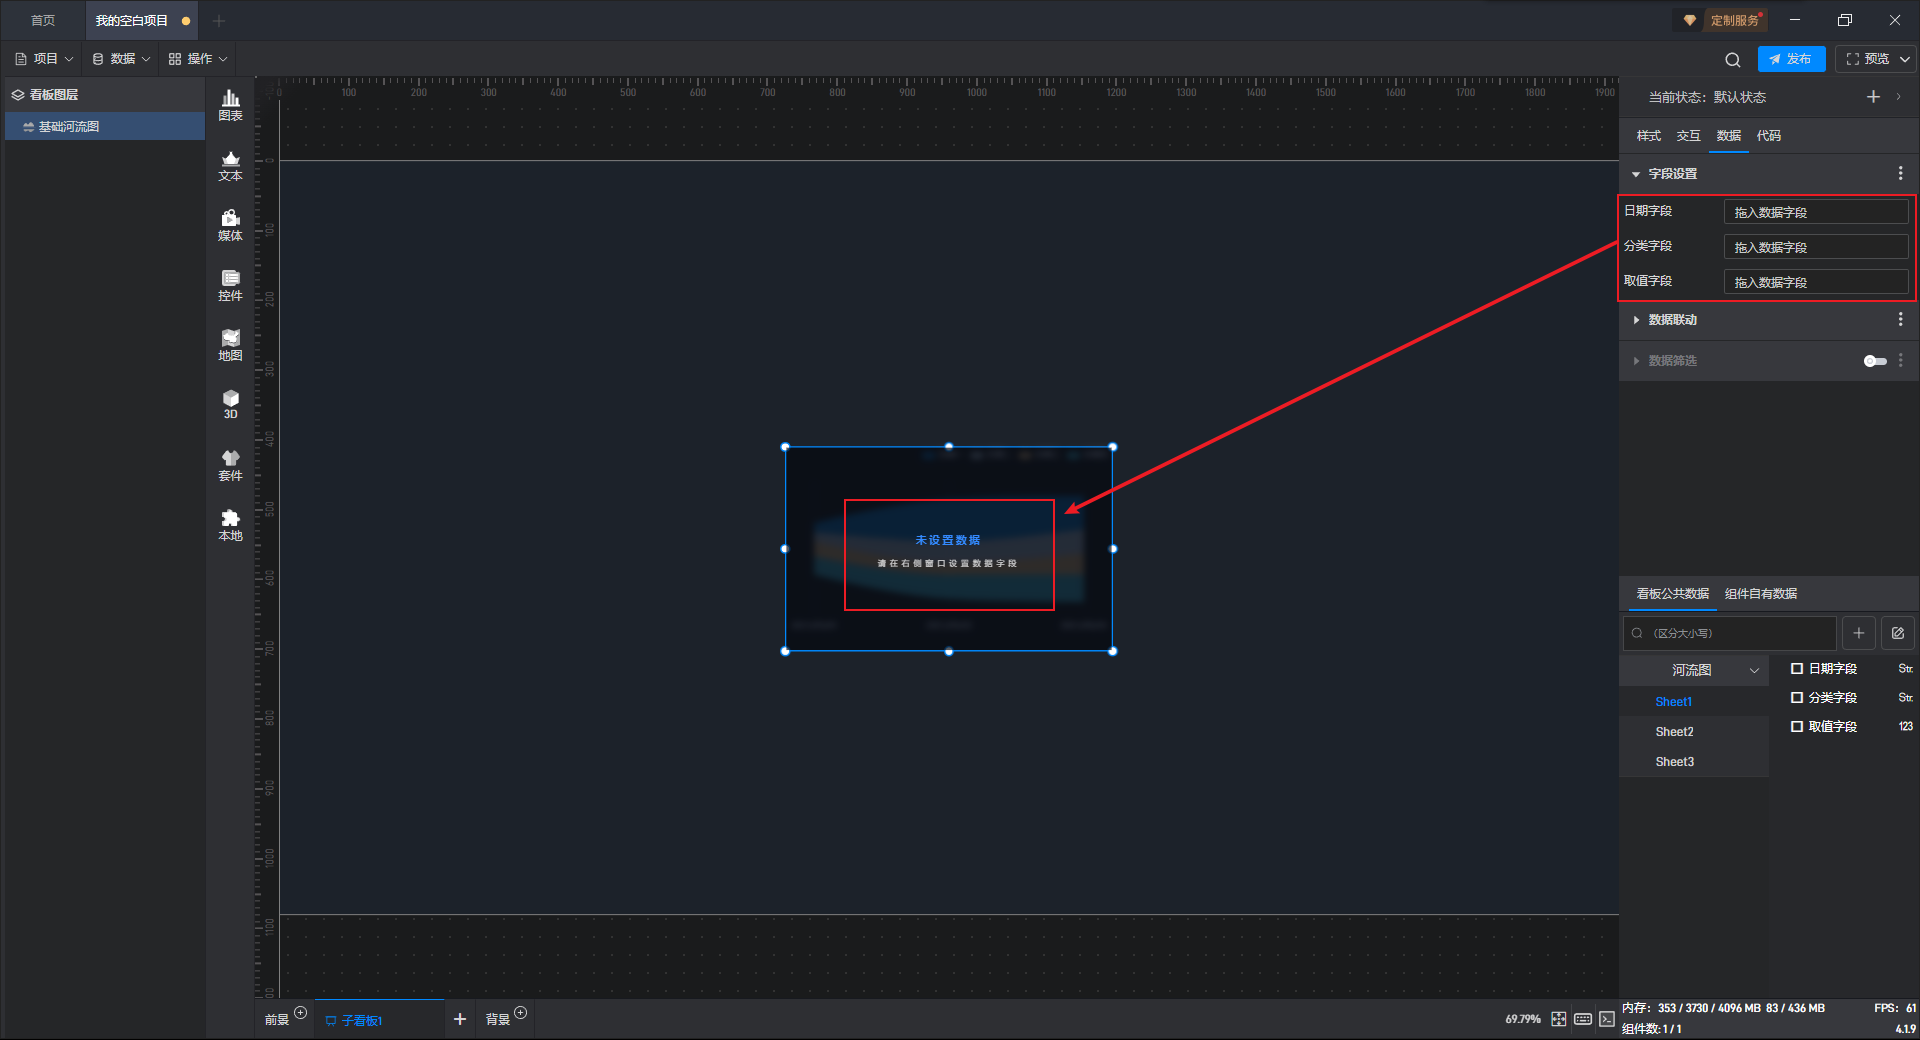The width and height of the screenshot is (1920, 1040).
Task: Add new data source with plus button
Action: (x=1859, y=633)
